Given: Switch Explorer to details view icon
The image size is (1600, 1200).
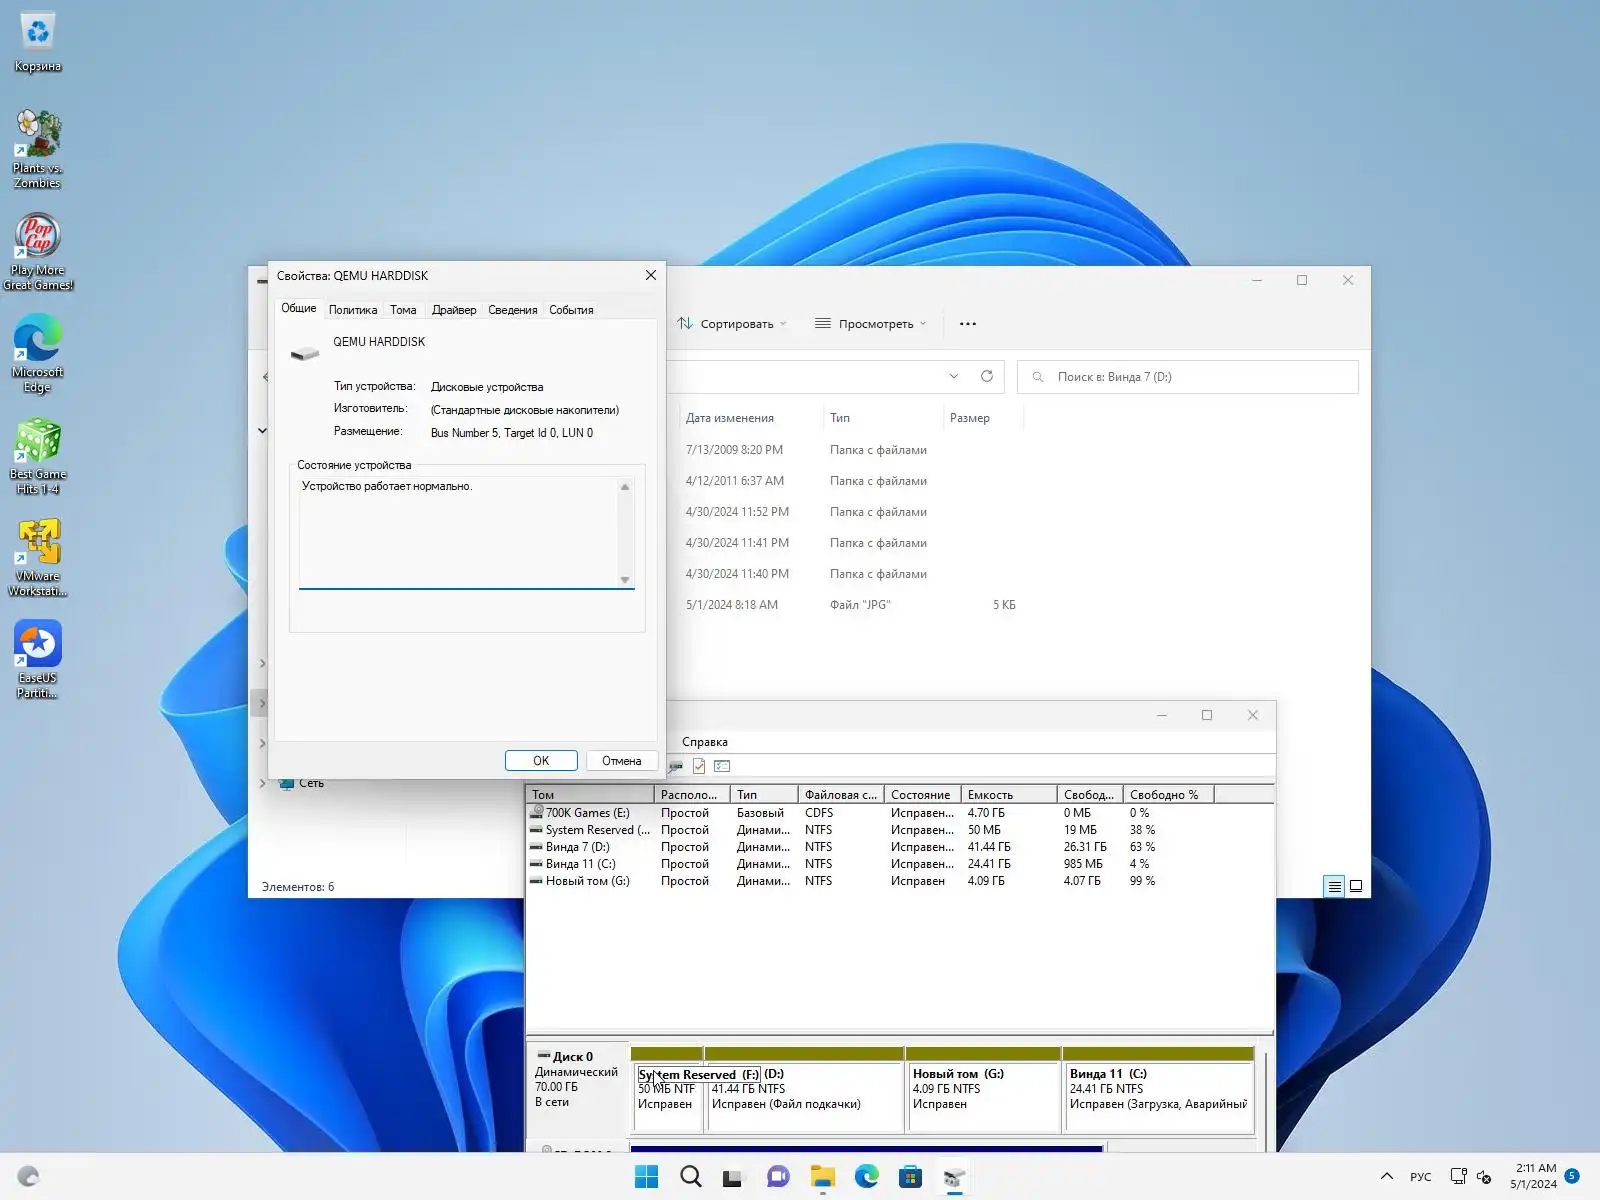Looking at the screenshot, I should [x=1334, y=886].
